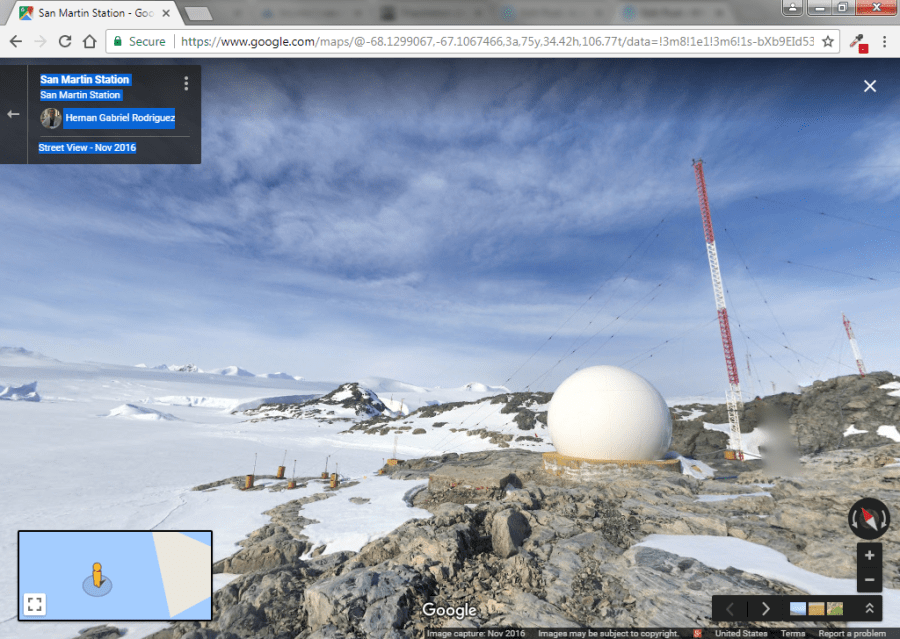Go to the next photo with the right chevron
The image size is (900, 639).
click(766, 608)
